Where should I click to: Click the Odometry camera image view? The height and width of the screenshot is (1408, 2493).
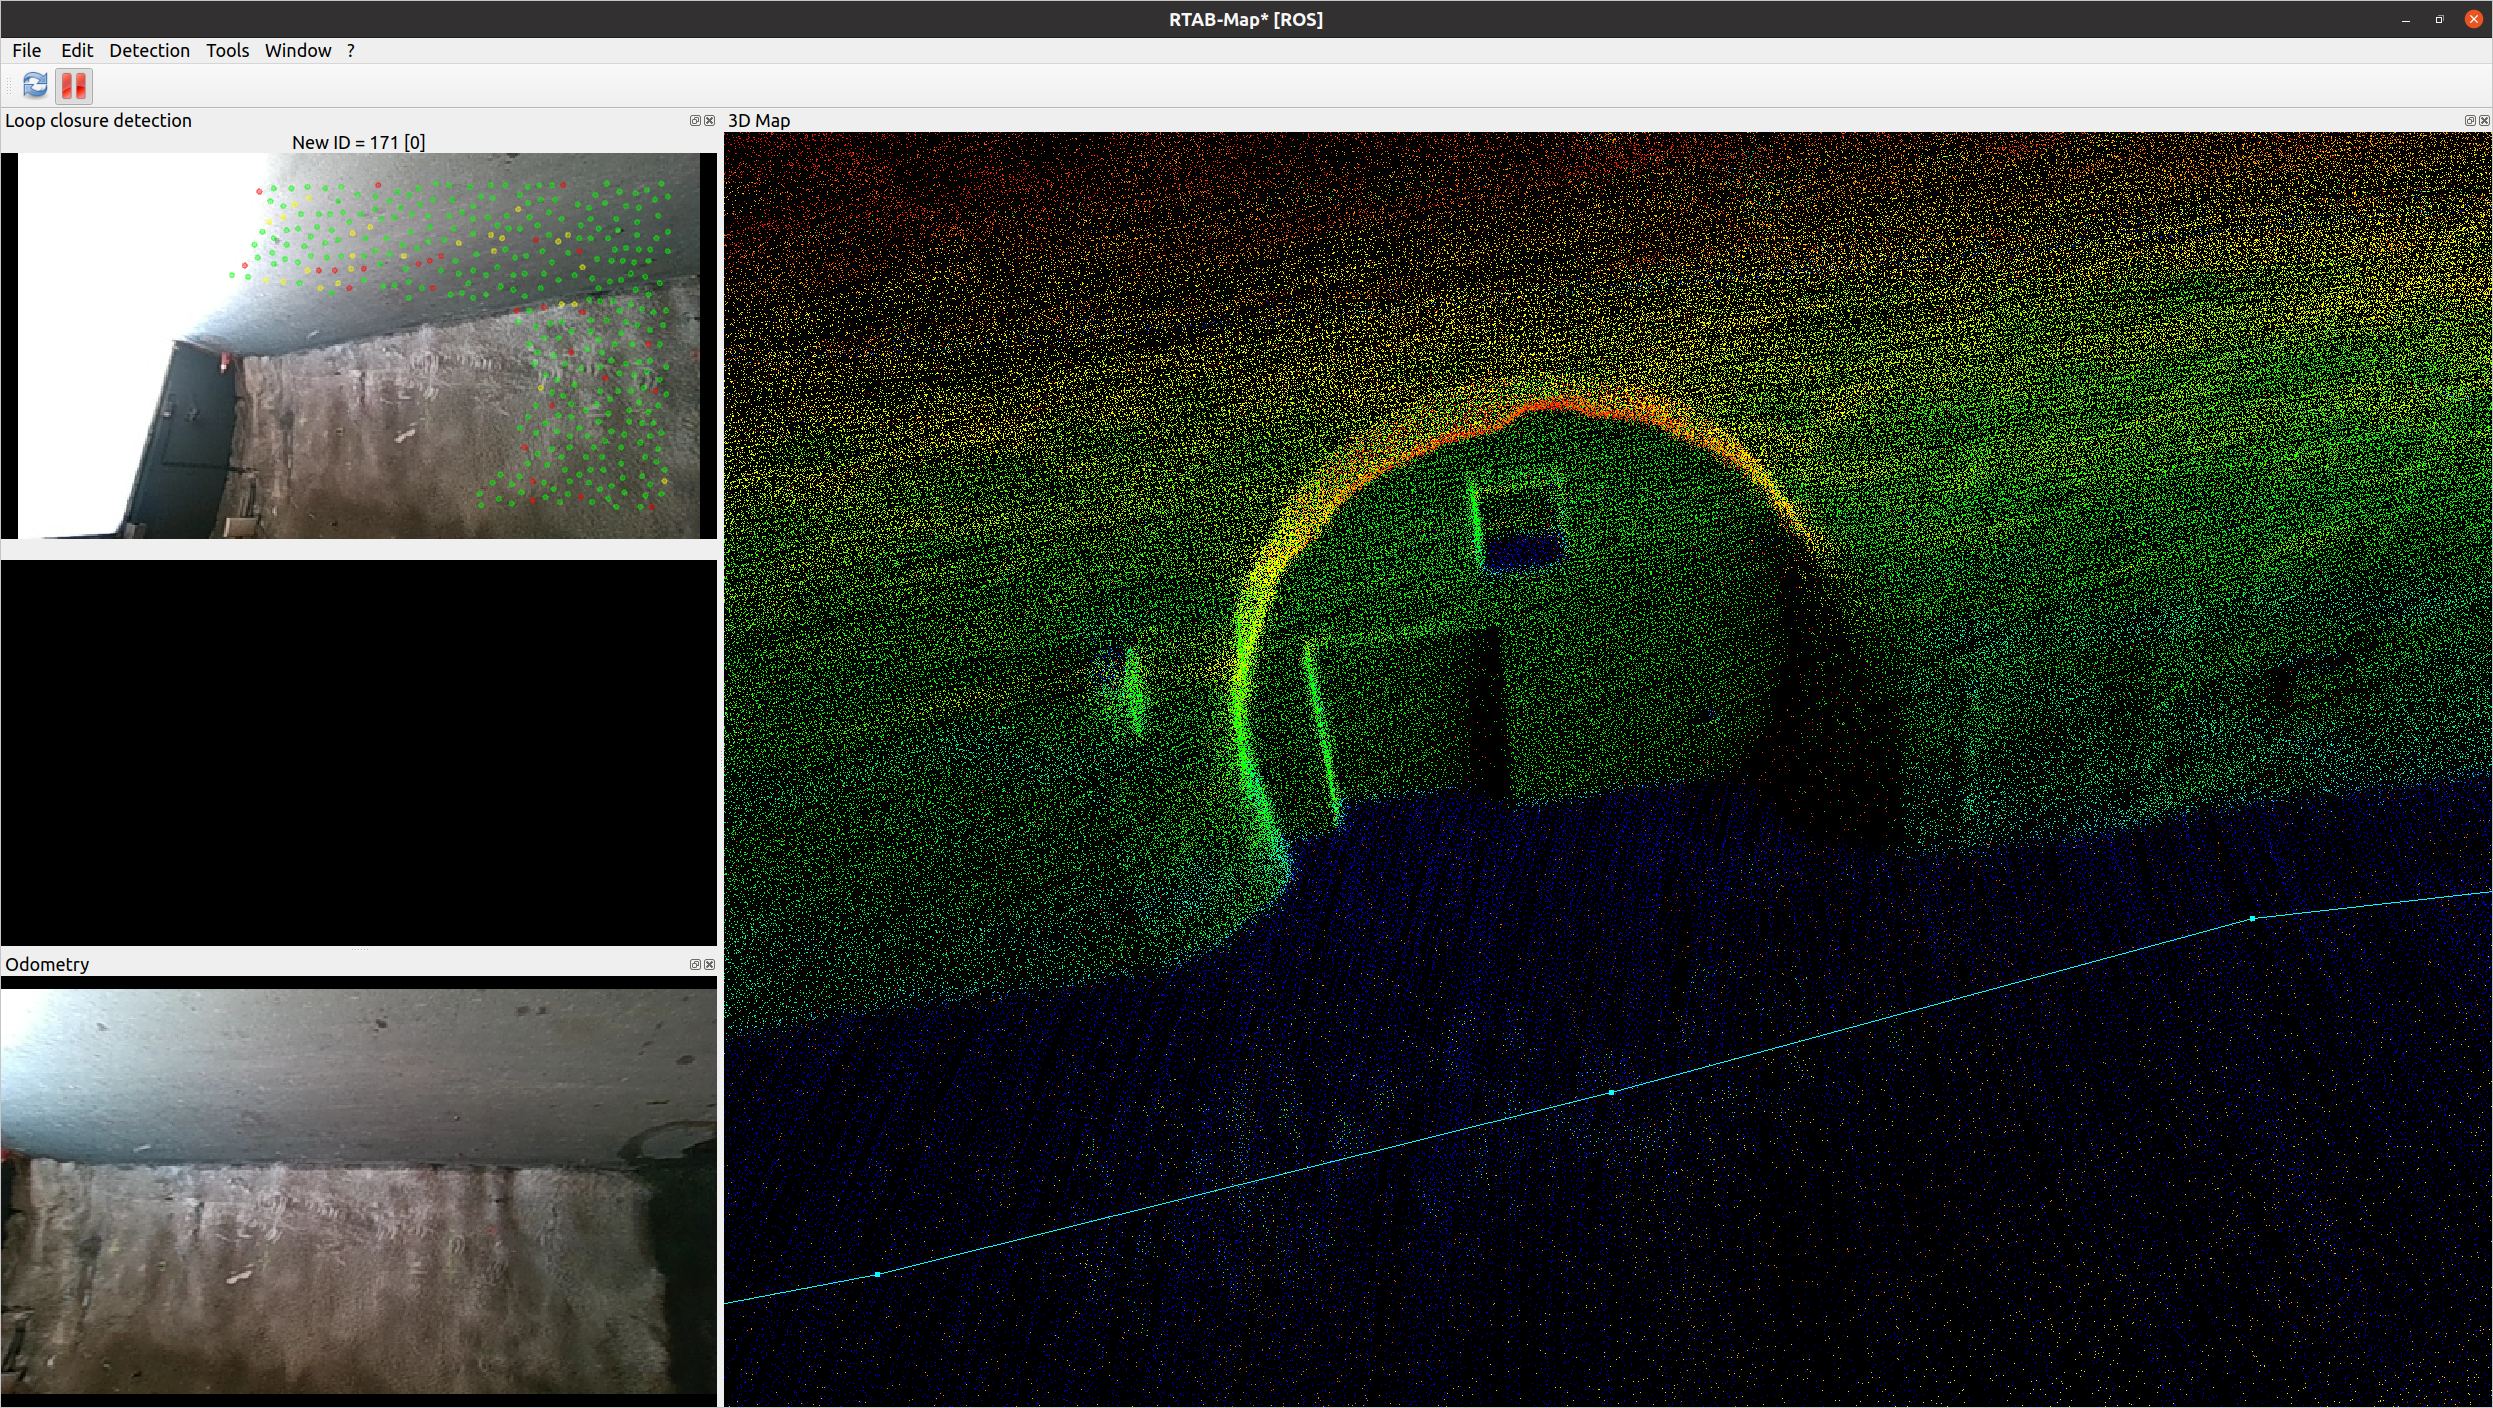pyautogui.click(x=358, y=1190)
